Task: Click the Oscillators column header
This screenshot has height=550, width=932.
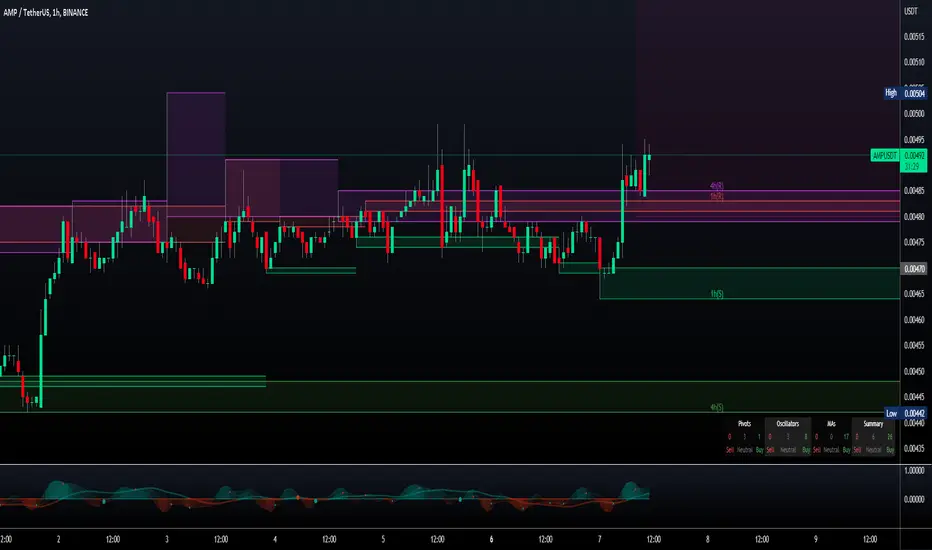Action: click(x=788, y=424)
